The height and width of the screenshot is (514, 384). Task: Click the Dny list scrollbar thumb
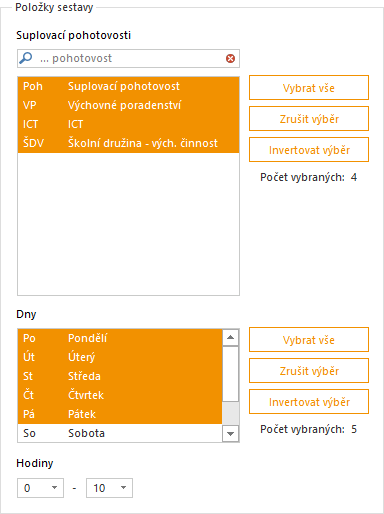point(230,374)
